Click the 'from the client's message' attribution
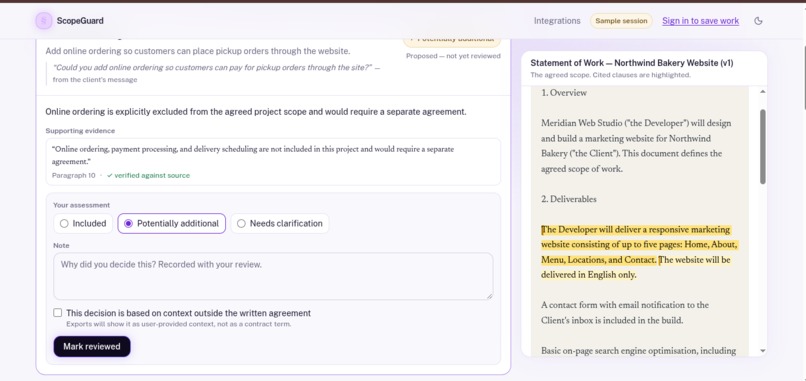806x381 pixels. [95, 80]
